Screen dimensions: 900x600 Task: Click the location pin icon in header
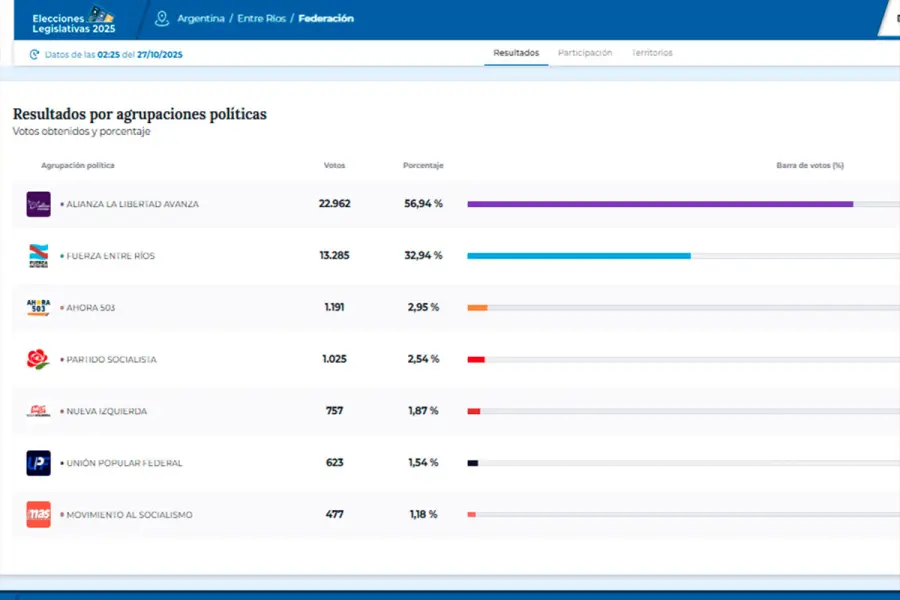pyautogui.click(x=162, y=18)
